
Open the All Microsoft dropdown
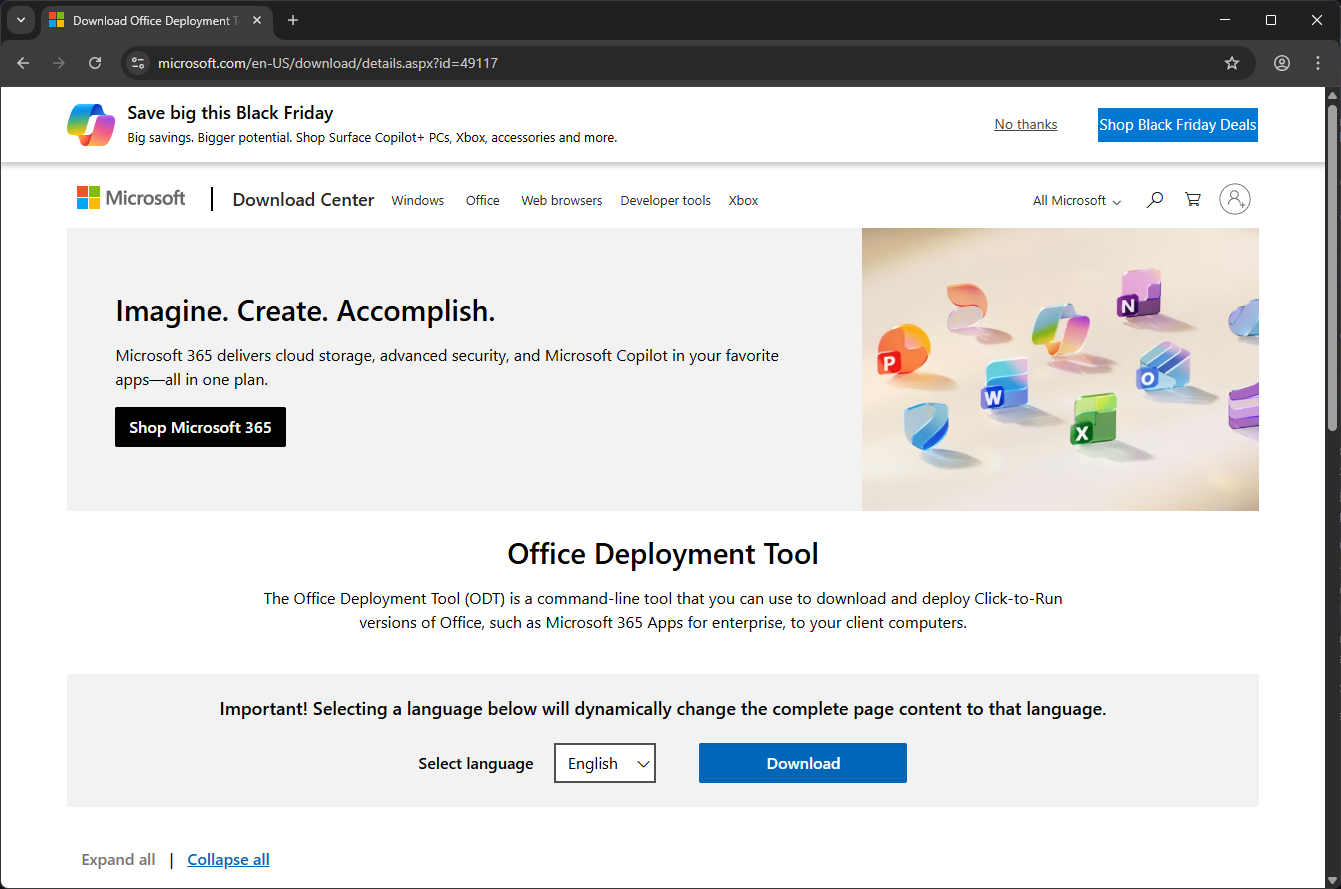(1075, 200)
